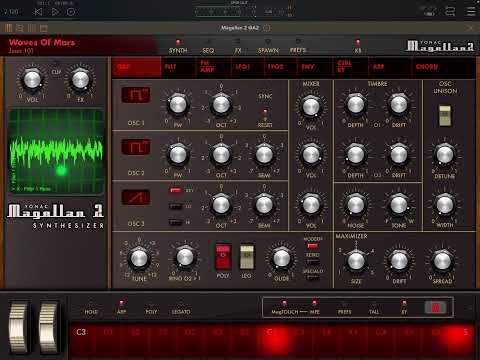Toggle the MPE button
Image resolution: width=480 pixels, height=360 pixels.
coord(314,308)
